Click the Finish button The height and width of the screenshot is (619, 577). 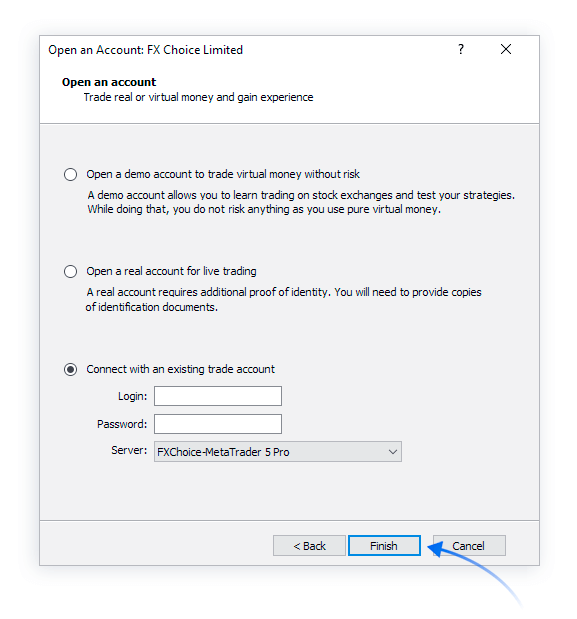coord(384,546)
